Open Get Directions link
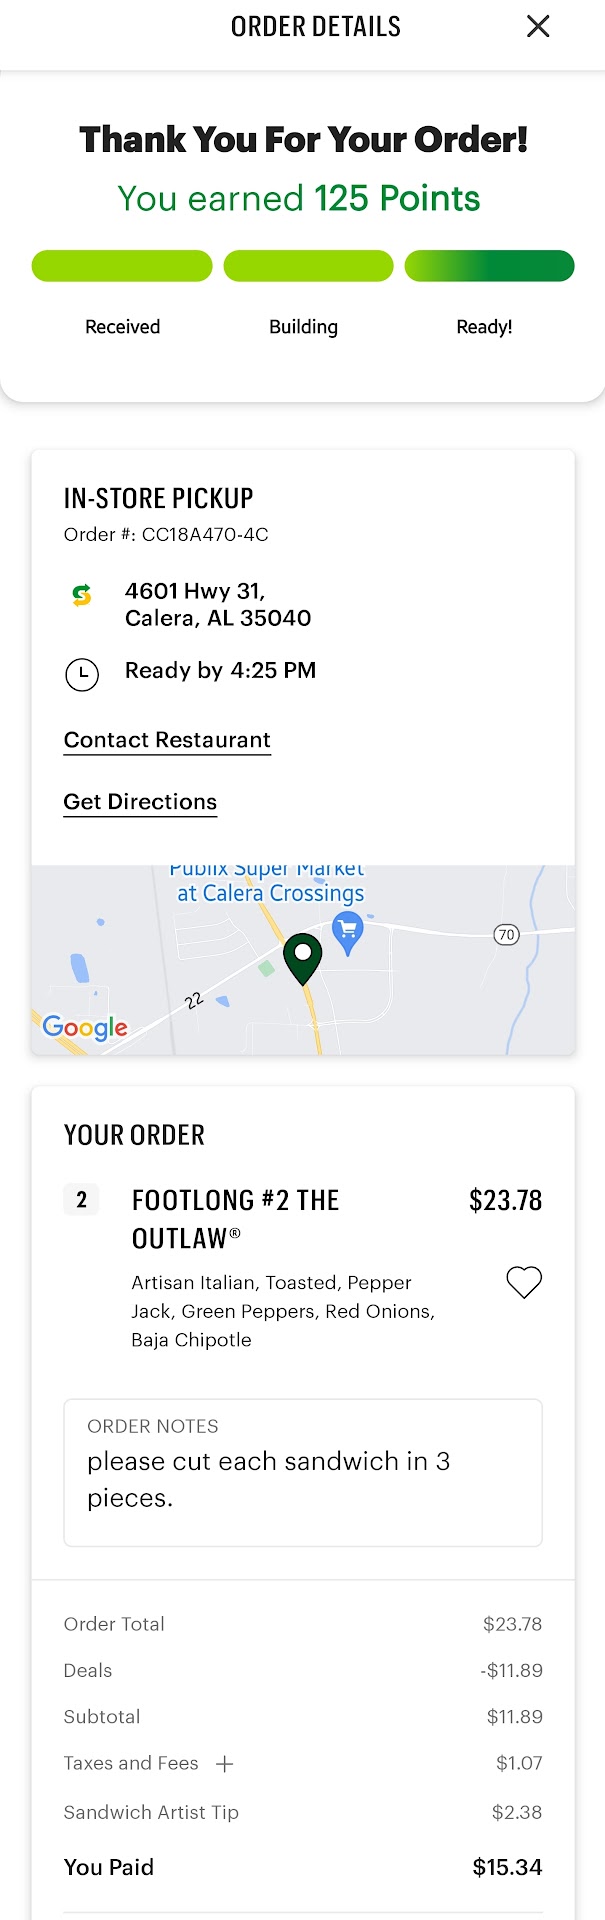 pyautogui.click(x=140, y=802)
